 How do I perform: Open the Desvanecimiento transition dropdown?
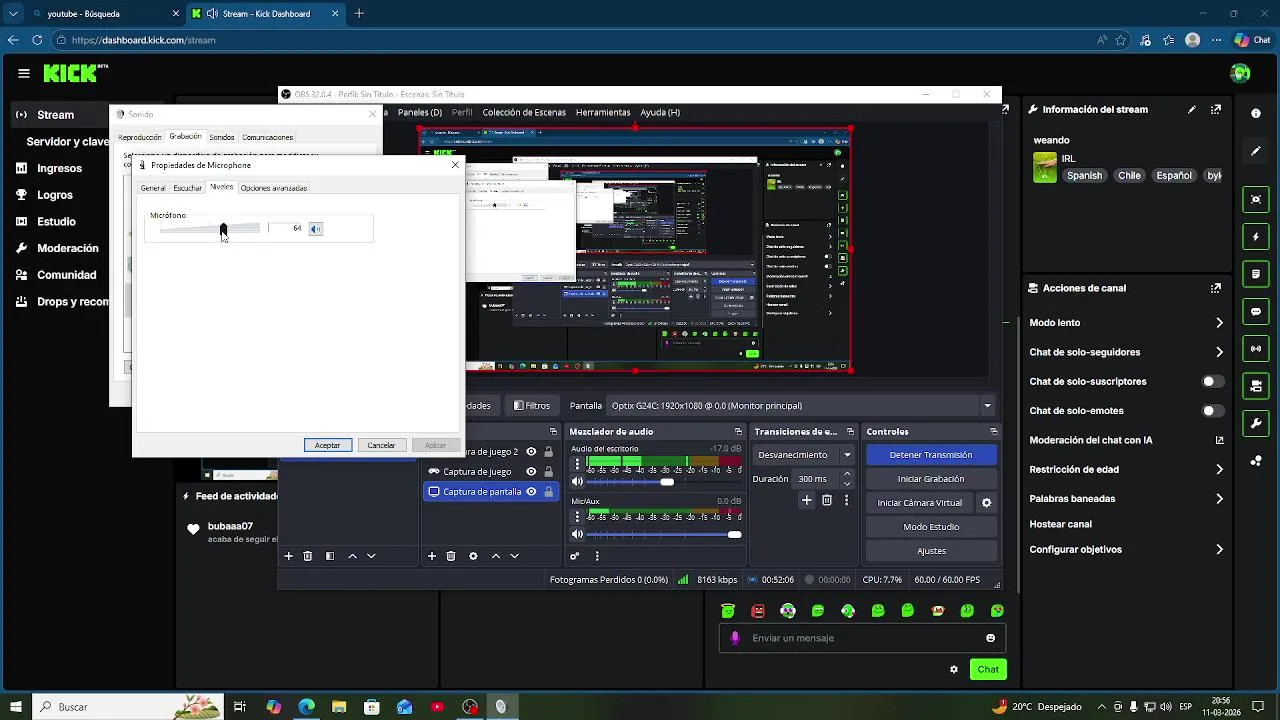pyautogui.click(x=847, y=455)
